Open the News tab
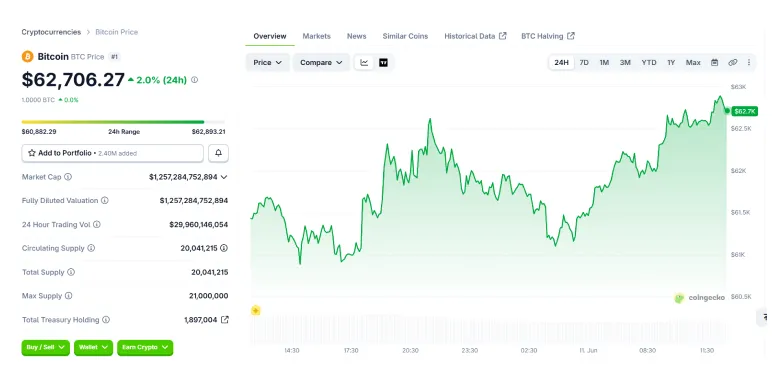The width and height of the screenshot is (783, 388). [x=357, y=36]
